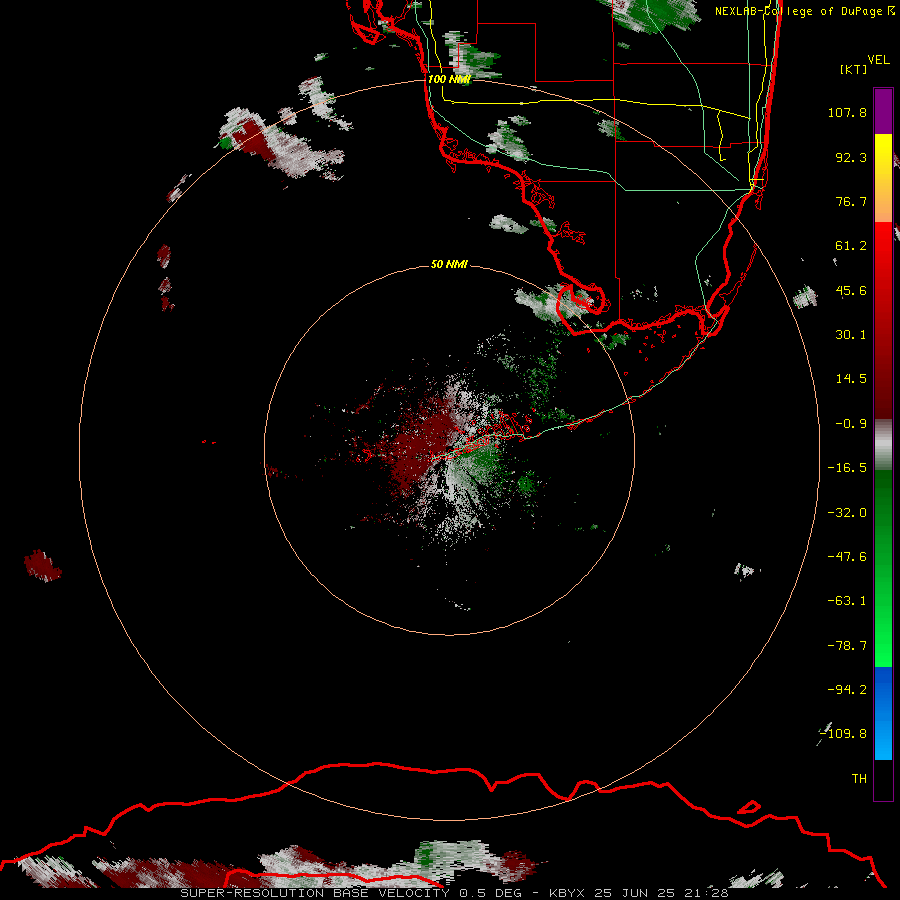
Task: Click the green segment of velocity color bar
Action: coord(883,568)
